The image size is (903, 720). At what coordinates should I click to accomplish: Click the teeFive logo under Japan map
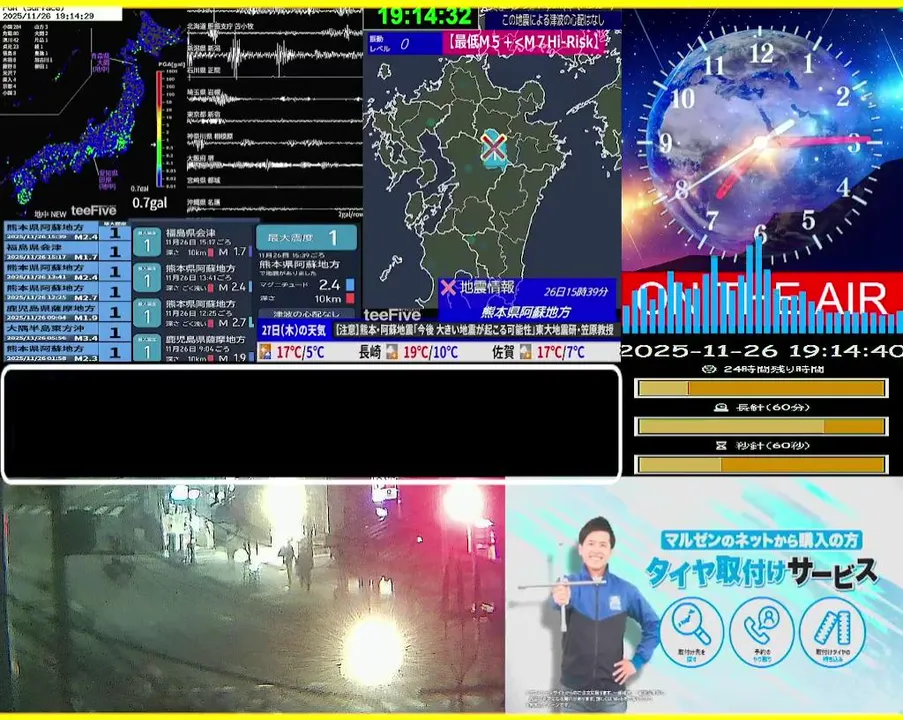pyautogui.click(x=93, y=210)
